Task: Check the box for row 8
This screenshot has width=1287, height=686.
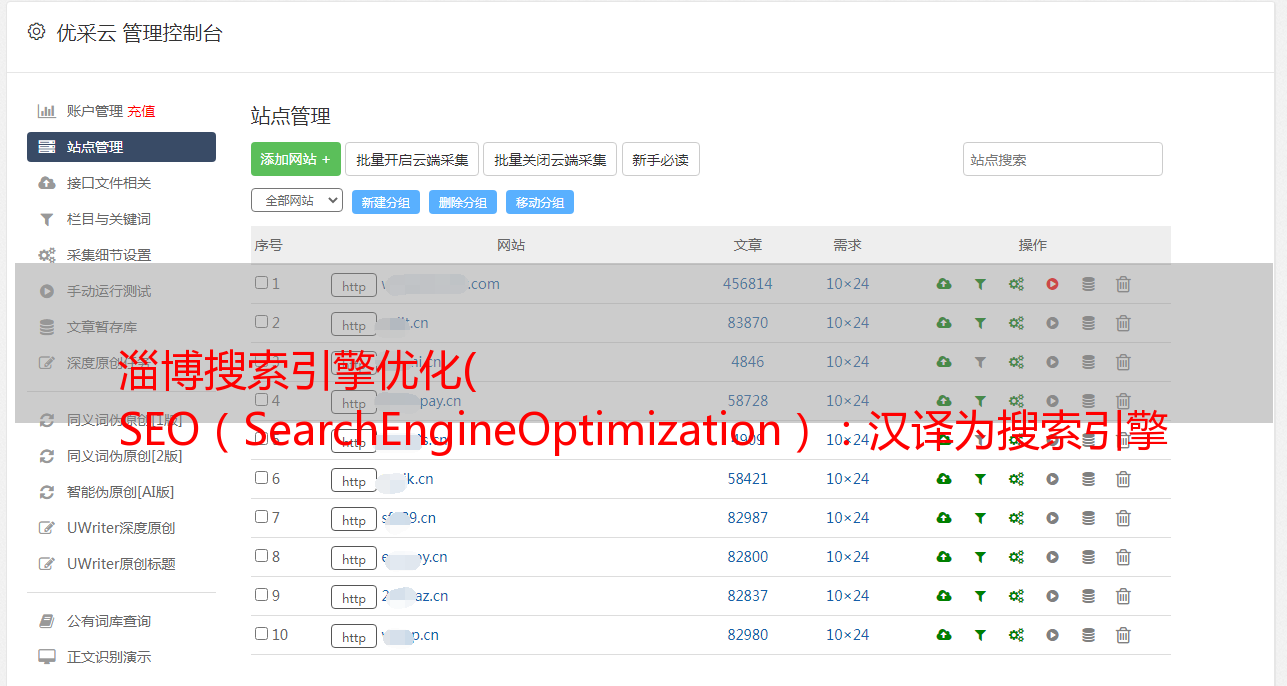Action: [x=261, y=556]
